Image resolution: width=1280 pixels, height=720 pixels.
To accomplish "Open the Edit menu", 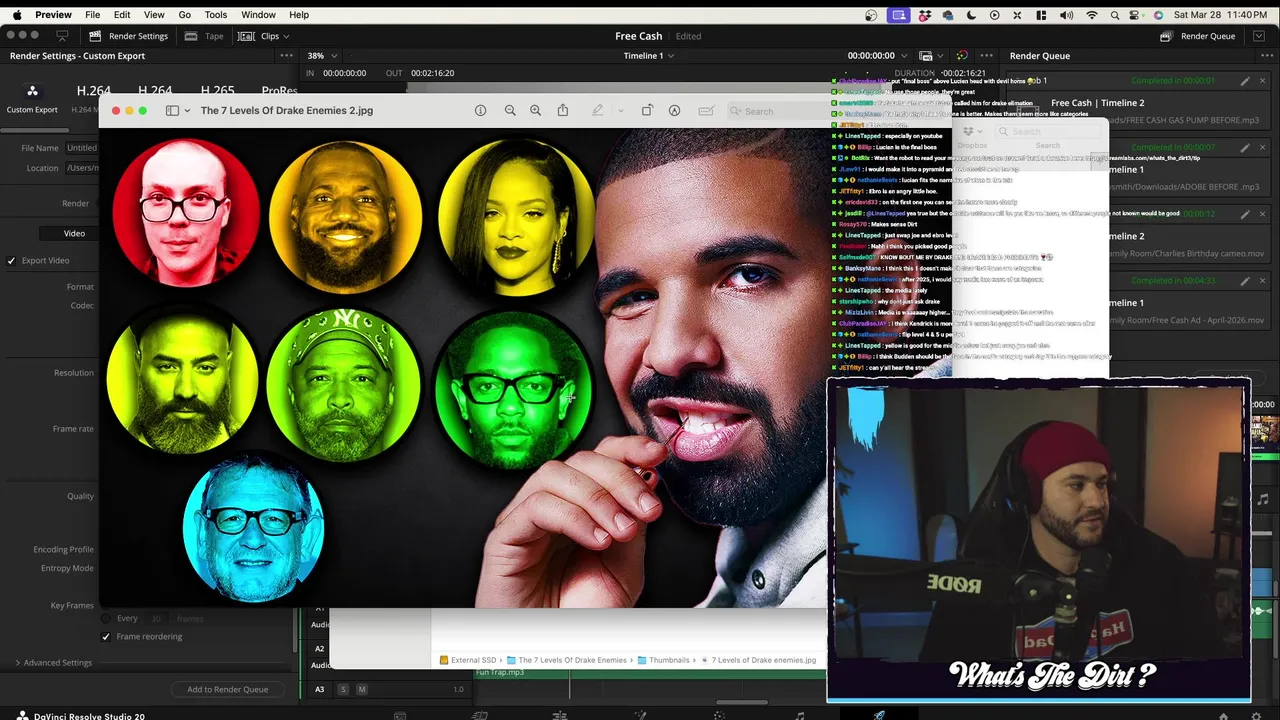I will point(122,15).
